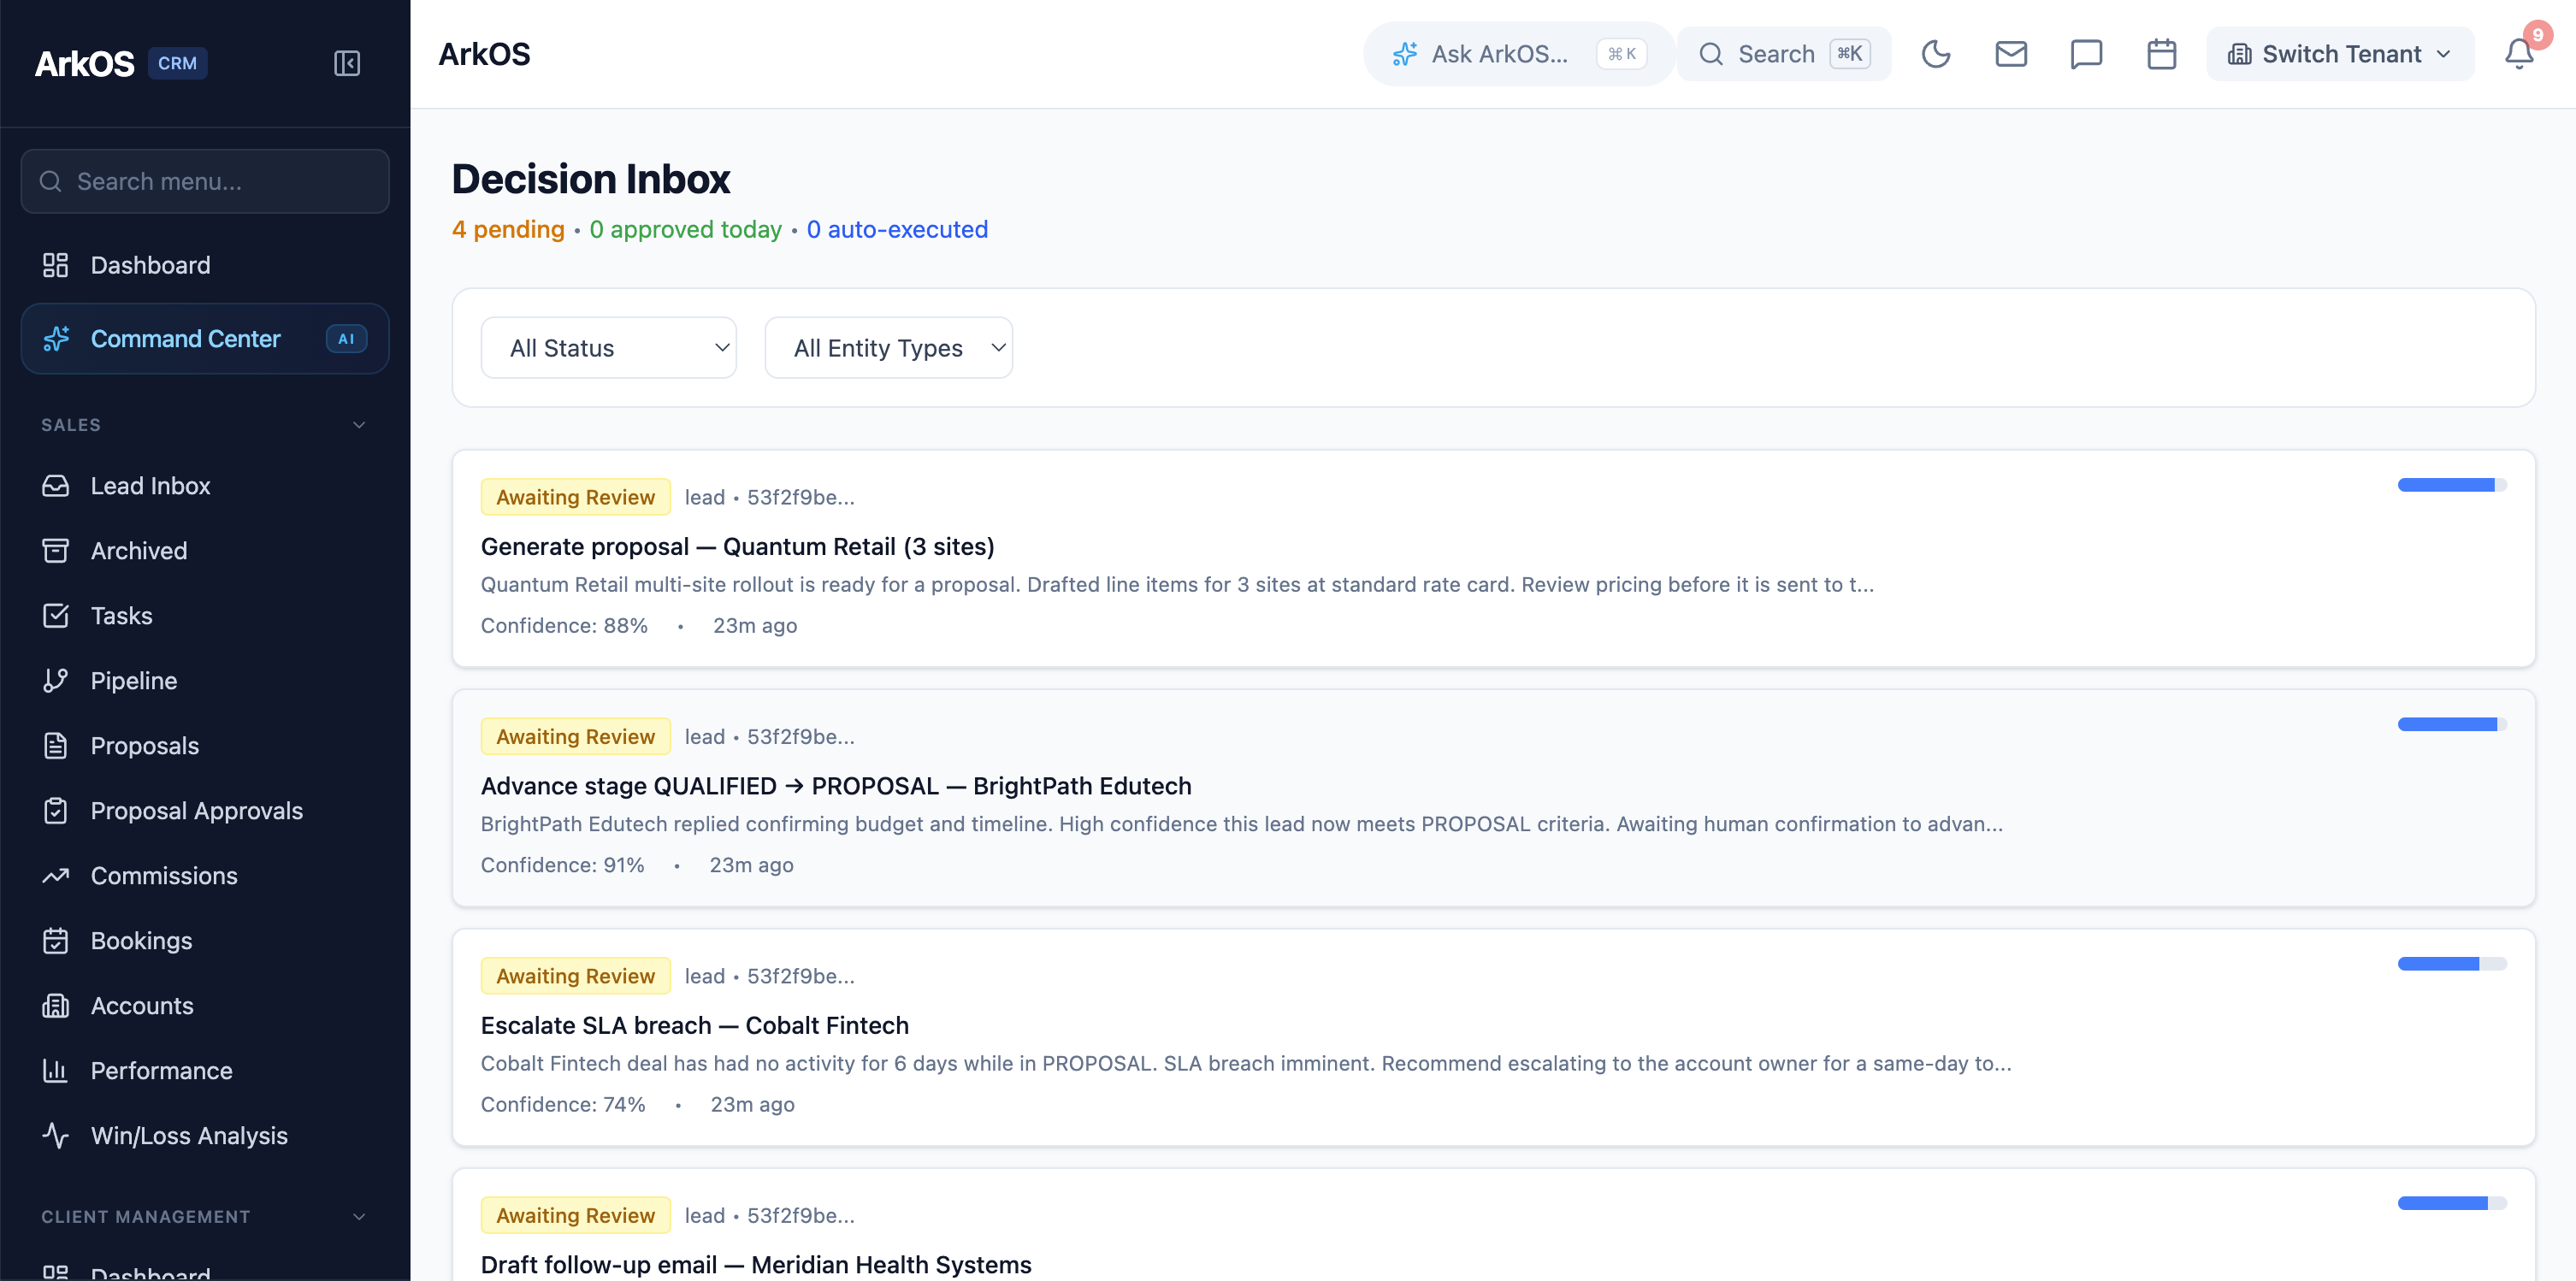Click the search magnifier in menu search

(x=50, y=181)
